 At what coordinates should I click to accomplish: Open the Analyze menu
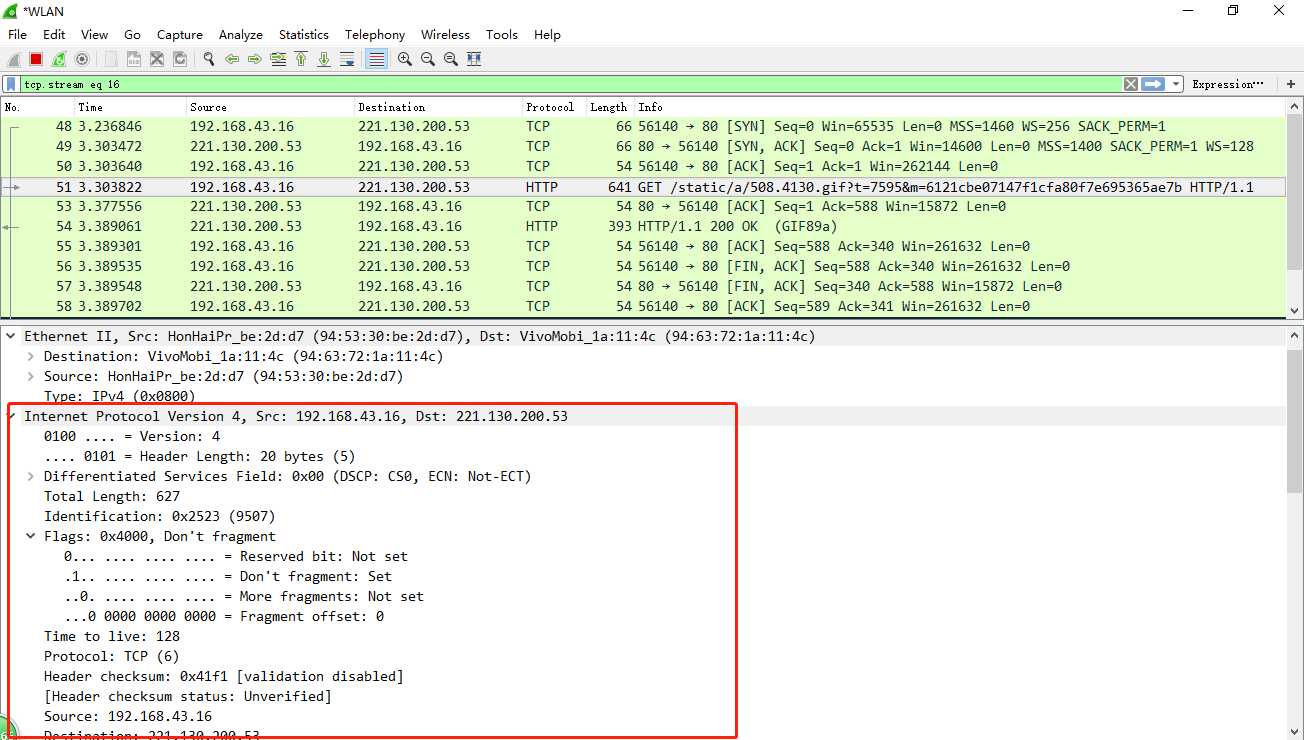pos(241,34)
